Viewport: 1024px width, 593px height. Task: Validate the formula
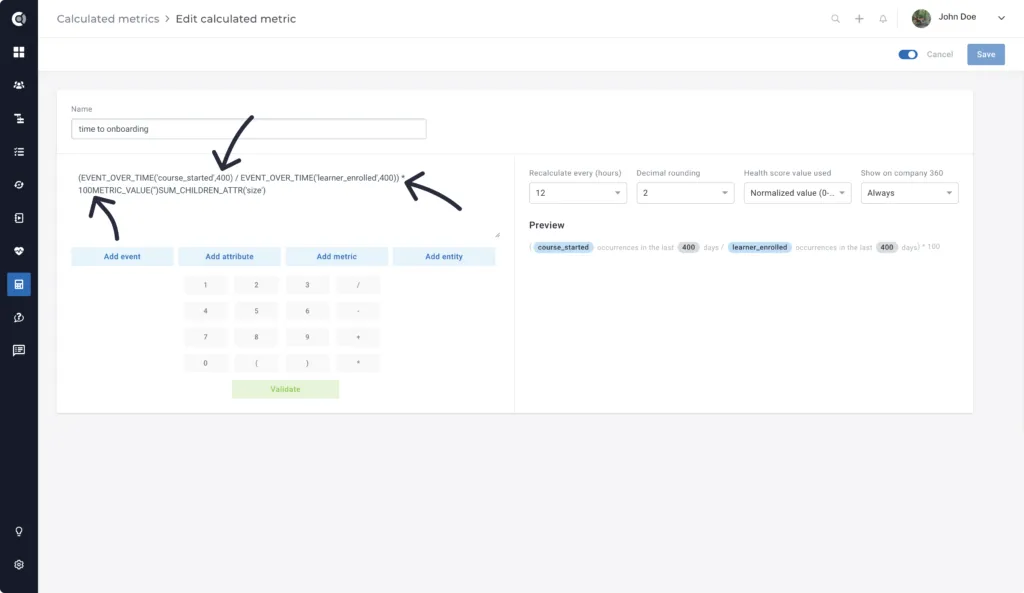coord(285,389)
